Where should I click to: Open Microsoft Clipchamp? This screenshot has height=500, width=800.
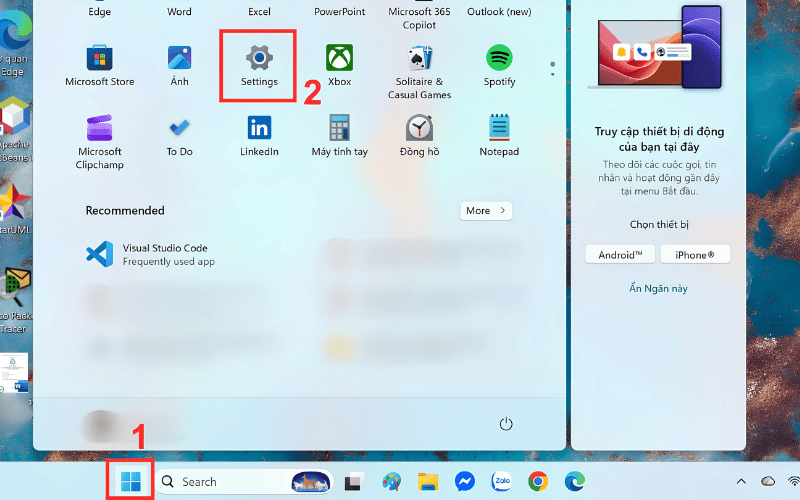tap(99, 142)
